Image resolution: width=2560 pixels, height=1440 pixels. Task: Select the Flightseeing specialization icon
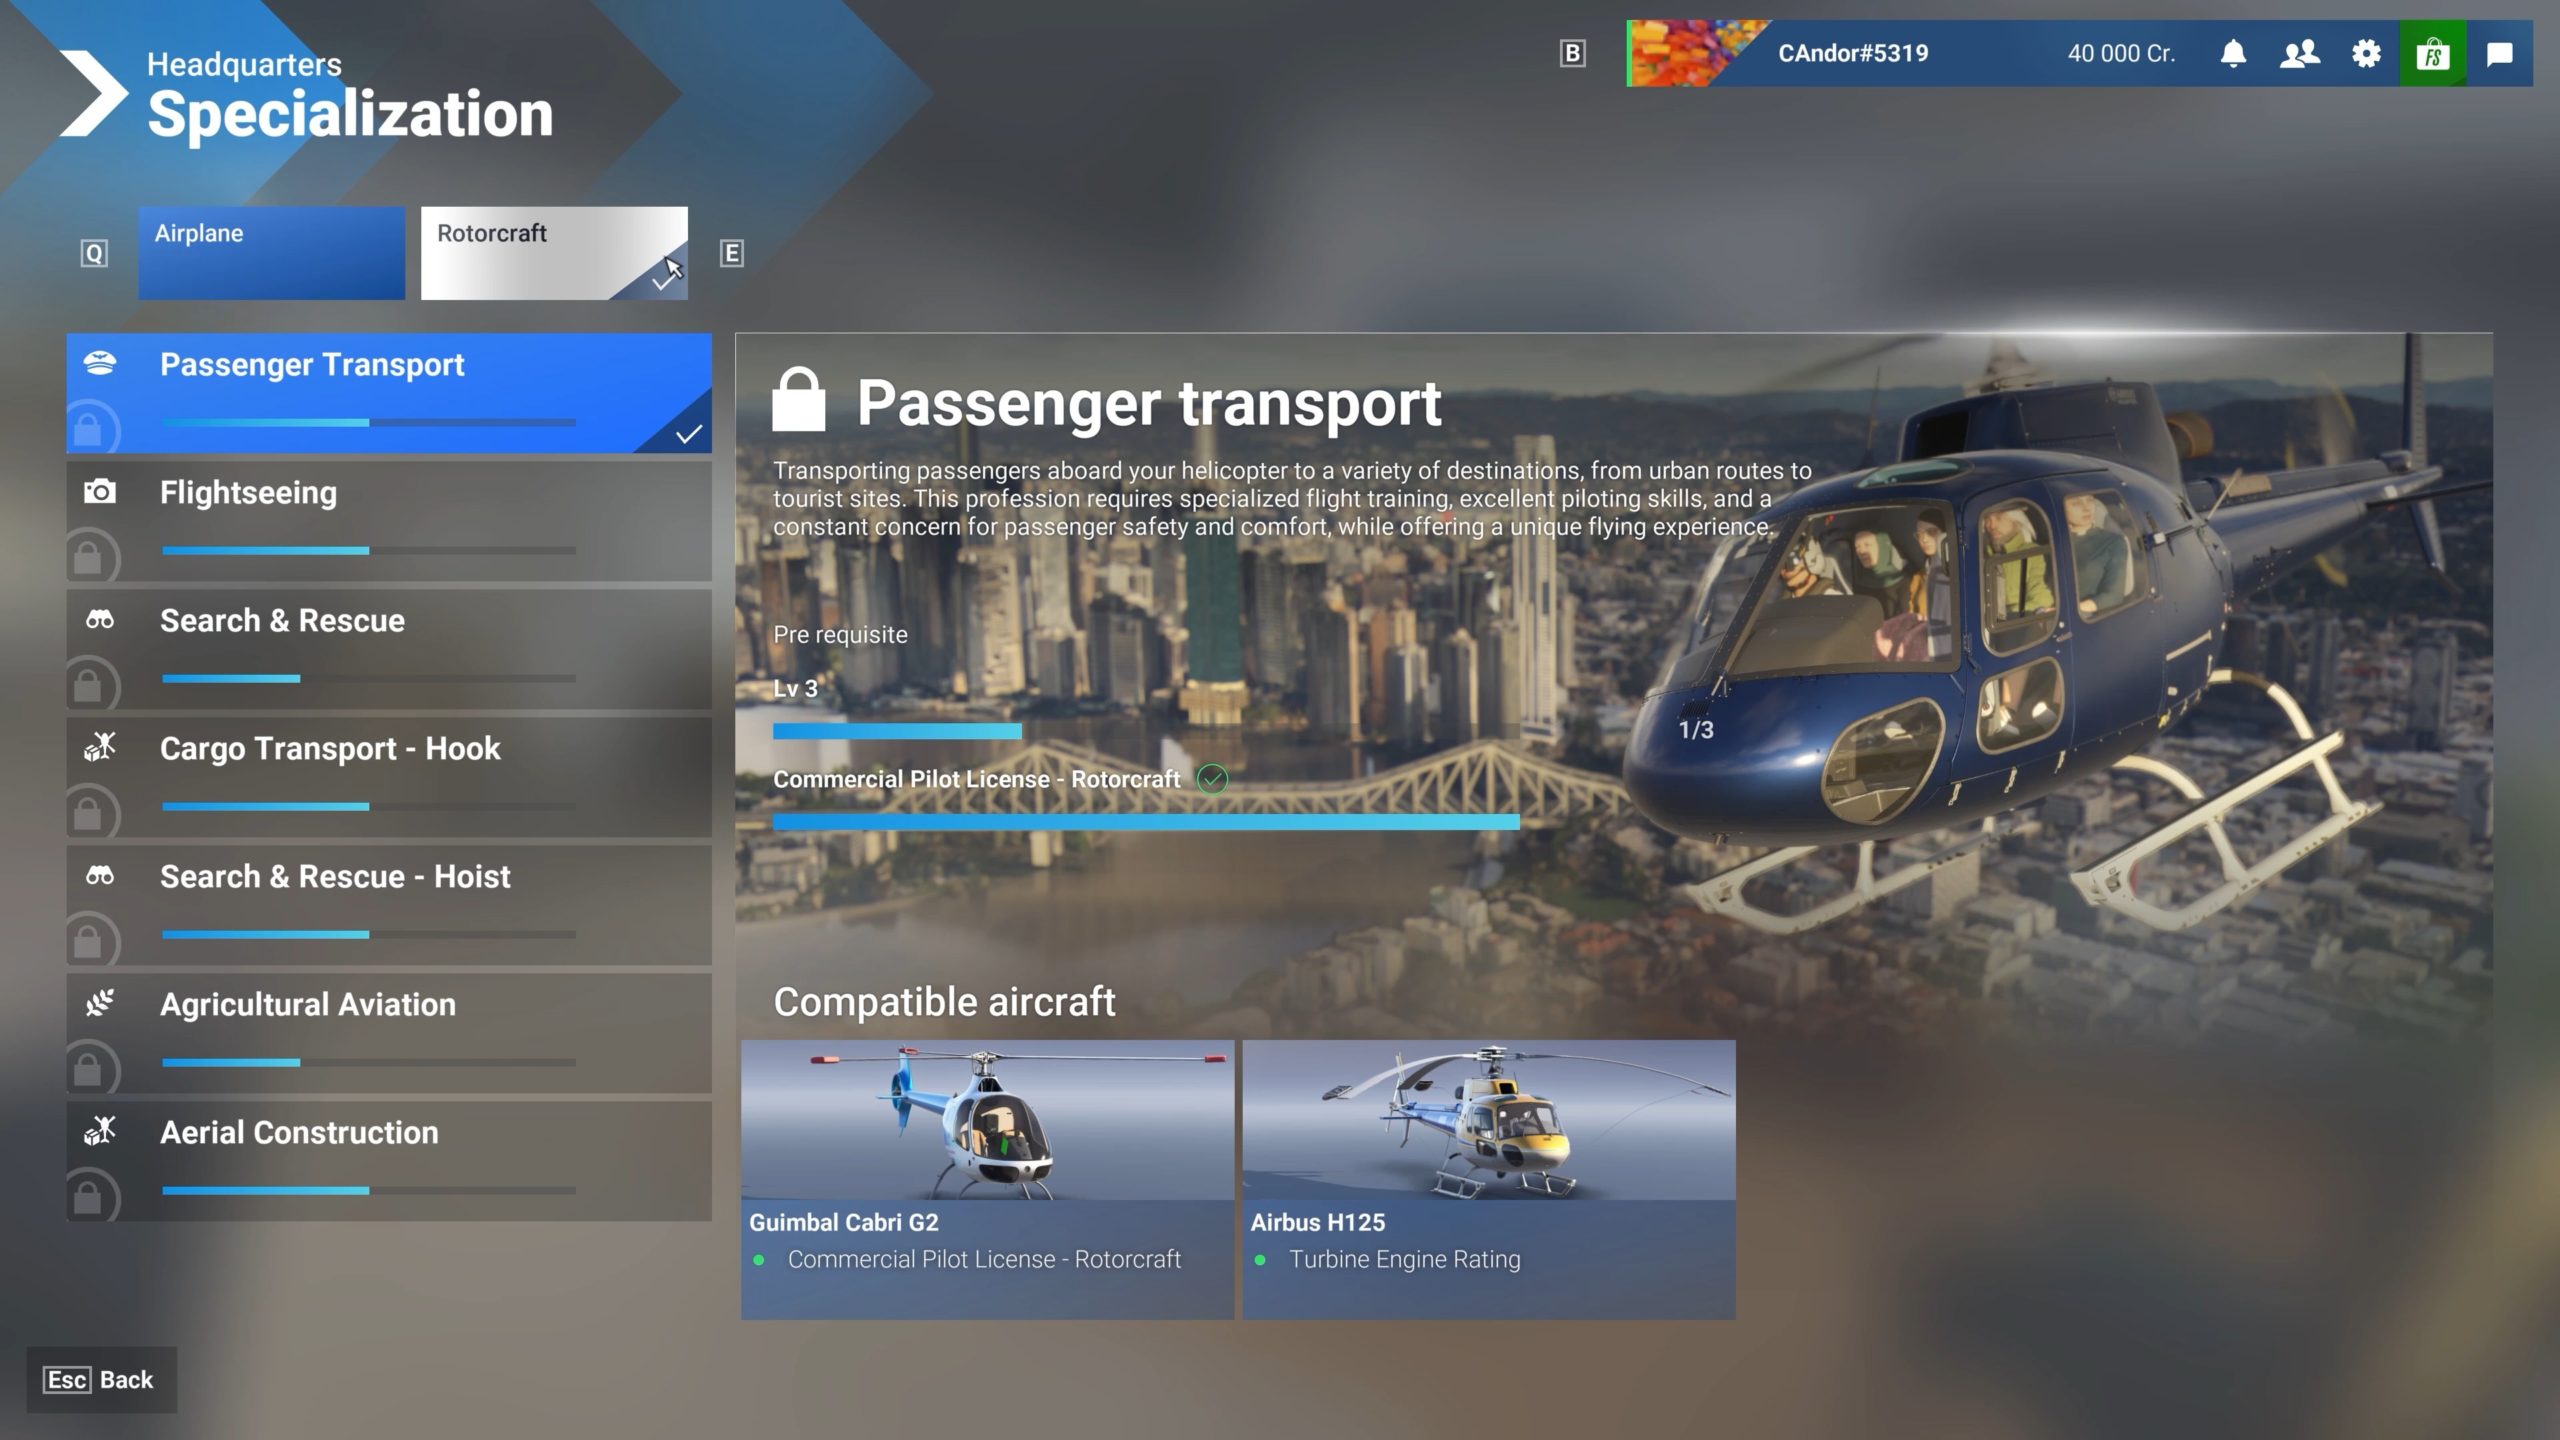tap(102, 491)
